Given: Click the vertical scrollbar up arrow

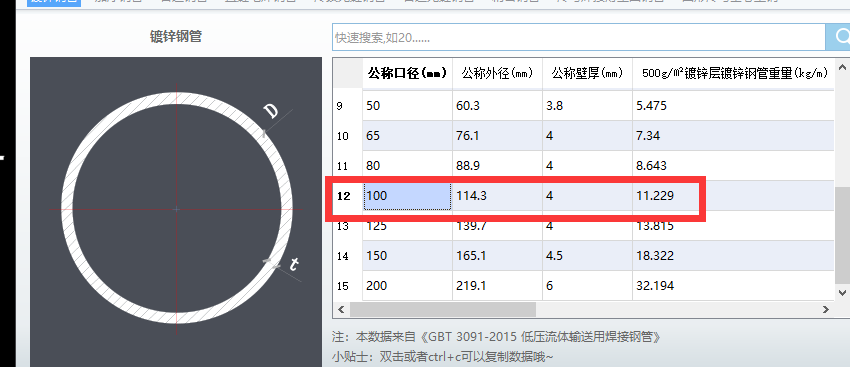Looking at the screenshot, I should click(842, 67).
